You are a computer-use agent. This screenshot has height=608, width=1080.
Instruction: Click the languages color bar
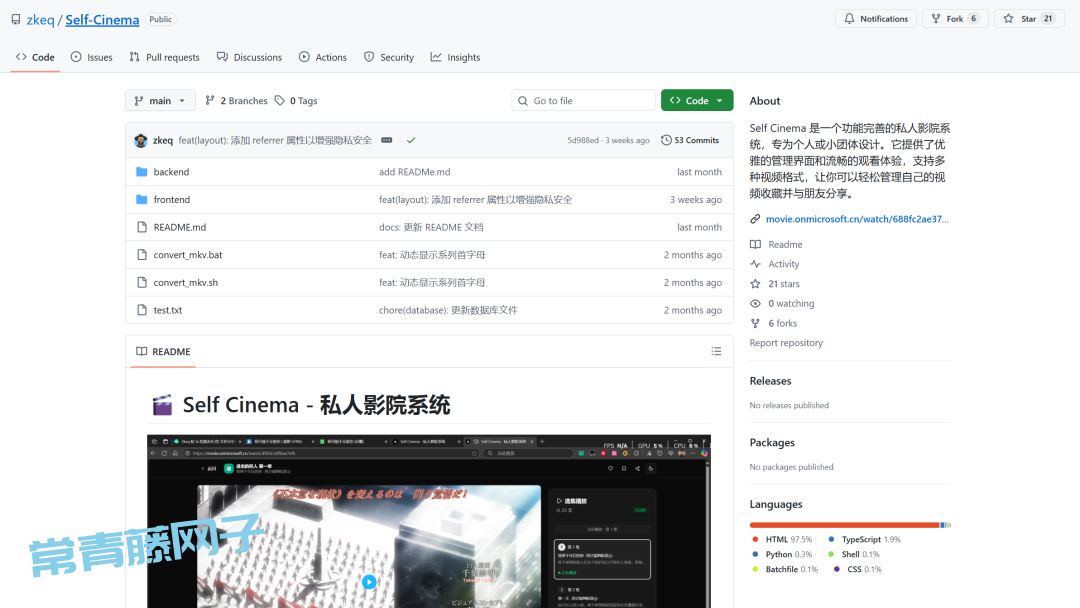tap(849, 525)
